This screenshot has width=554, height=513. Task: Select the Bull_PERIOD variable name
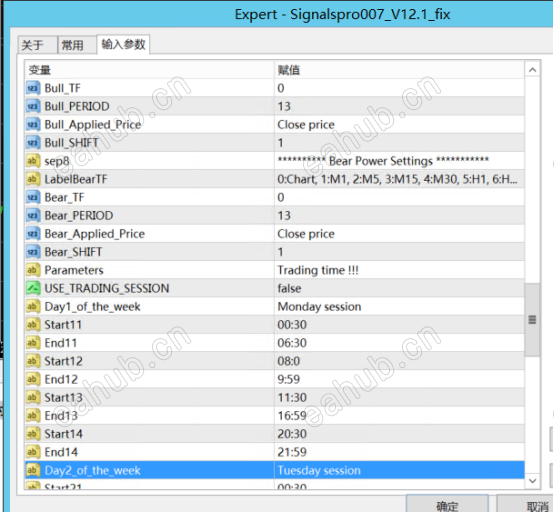(77, 106)
